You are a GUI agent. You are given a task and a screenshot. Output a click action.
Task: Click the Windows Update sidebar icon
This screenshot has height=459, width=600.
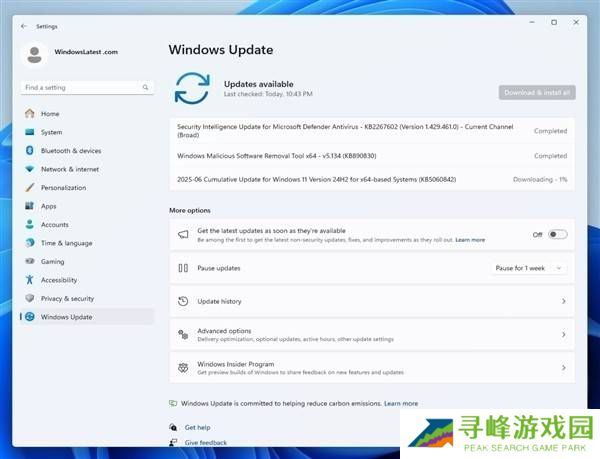pos(30,317)
